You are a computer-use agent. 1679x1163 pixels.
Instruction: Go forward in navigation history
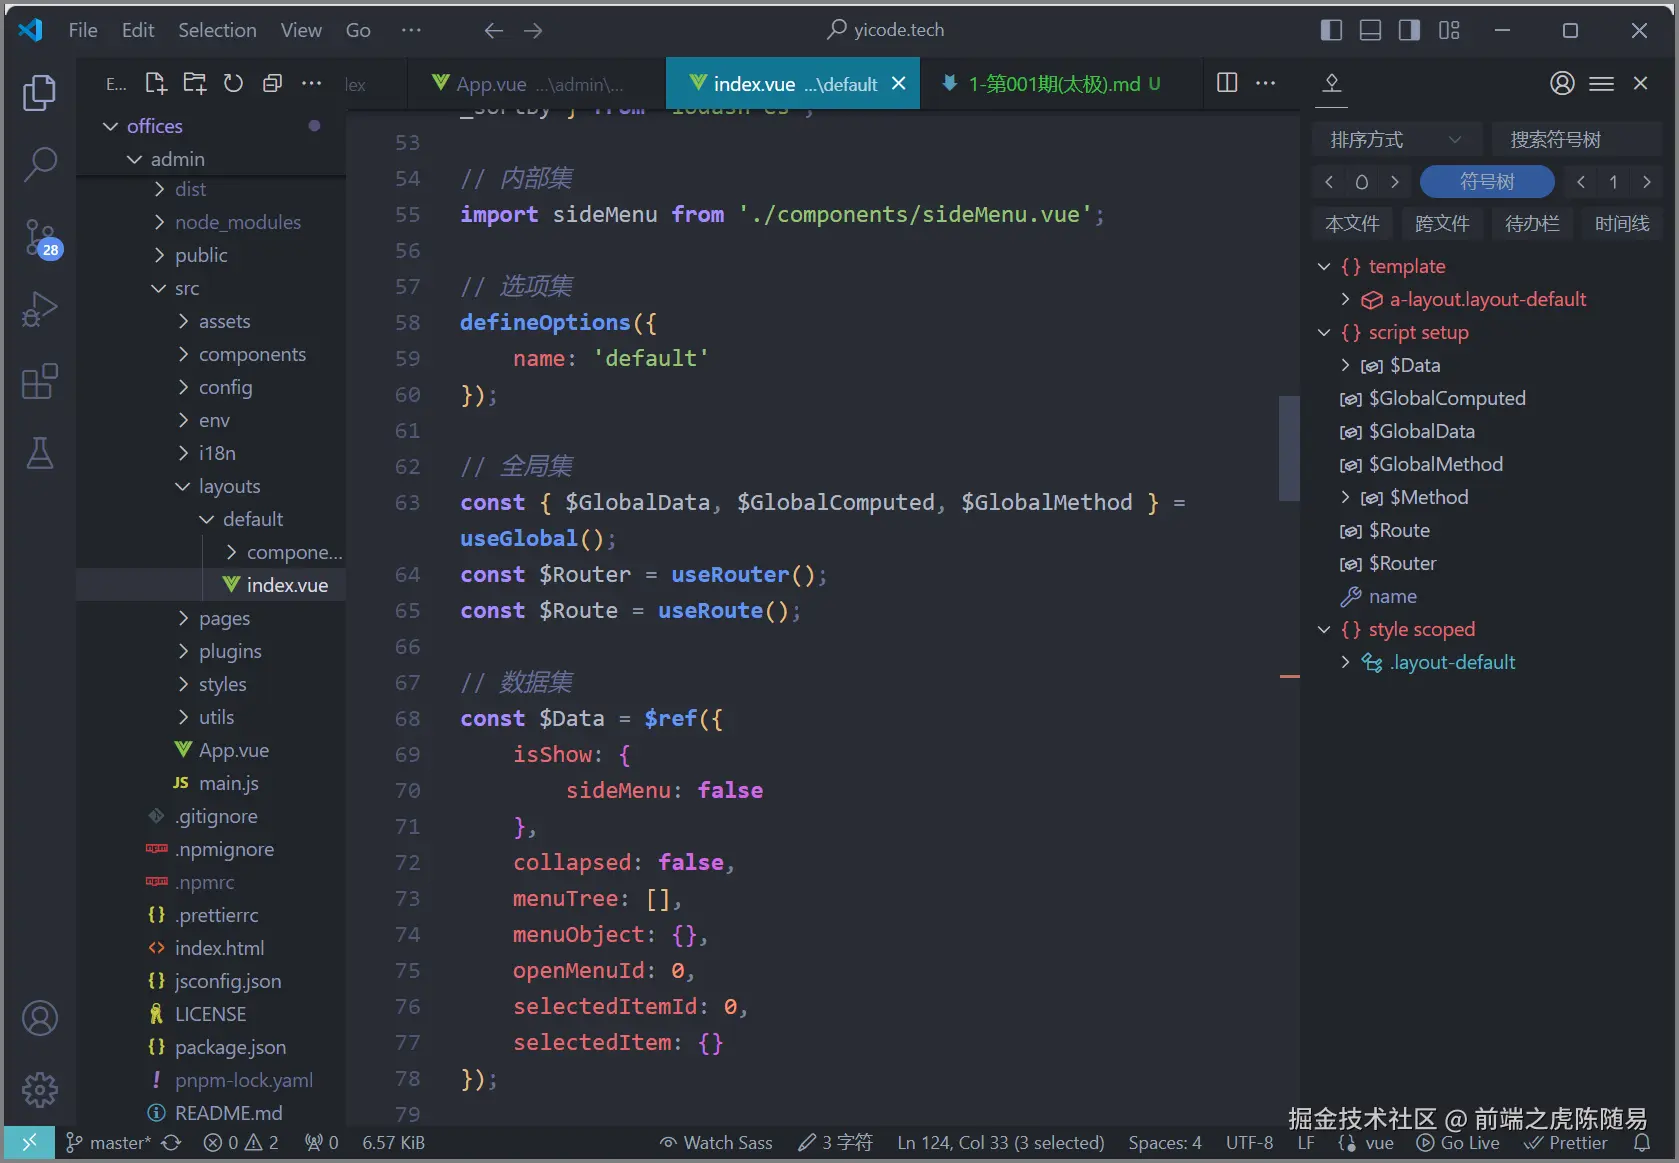coord(533,30)
